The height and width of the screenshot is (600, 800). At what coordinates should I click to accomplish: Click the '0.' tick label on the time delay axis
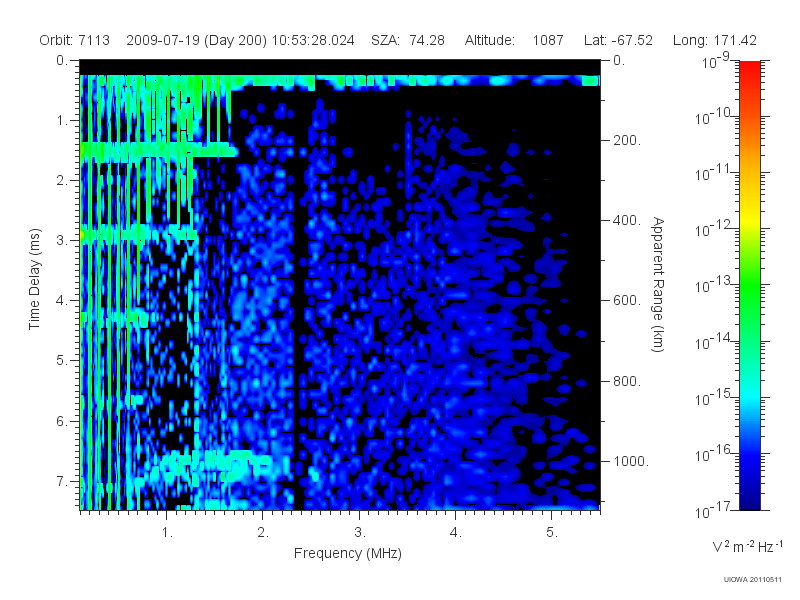(x=62, y=60)
